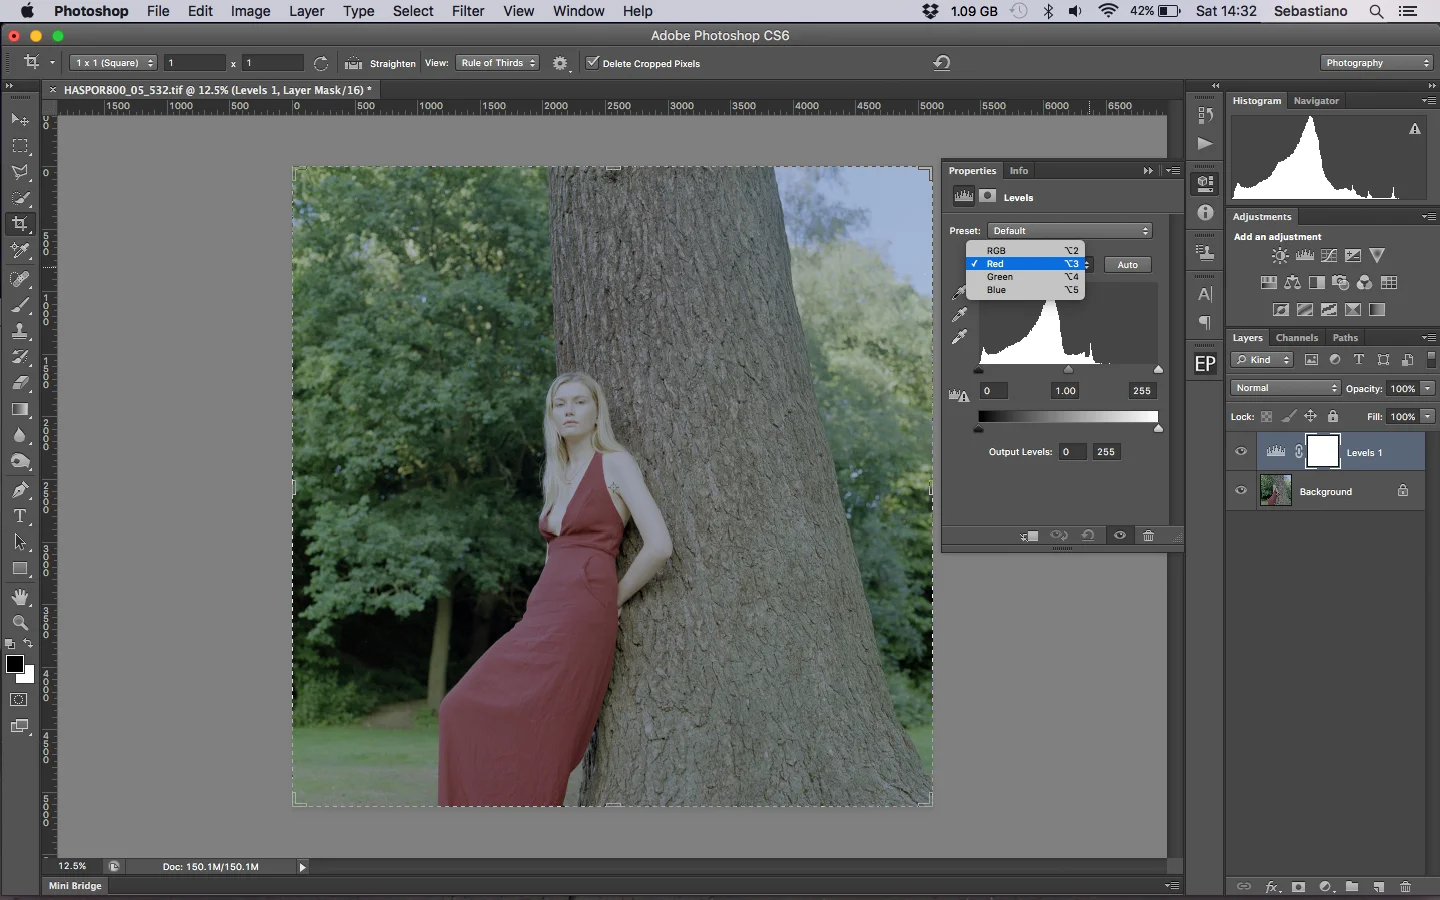Open the Photography workspace dropdown
The height and width of the screenshot is (900, 1440).
[x=1378, y=63]
